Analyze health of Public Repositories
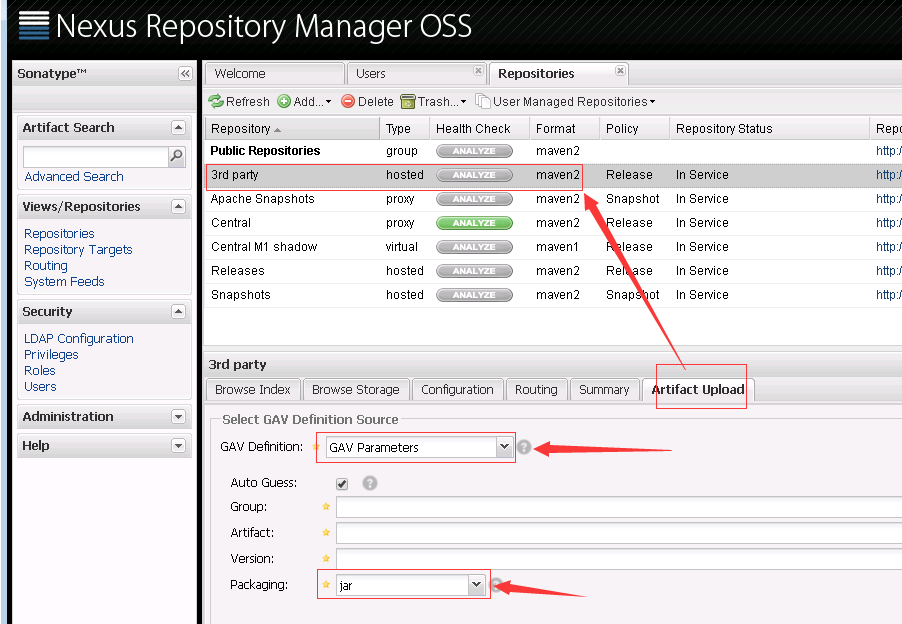The width and height of the screenshot is (902, 624). (474, 151)
